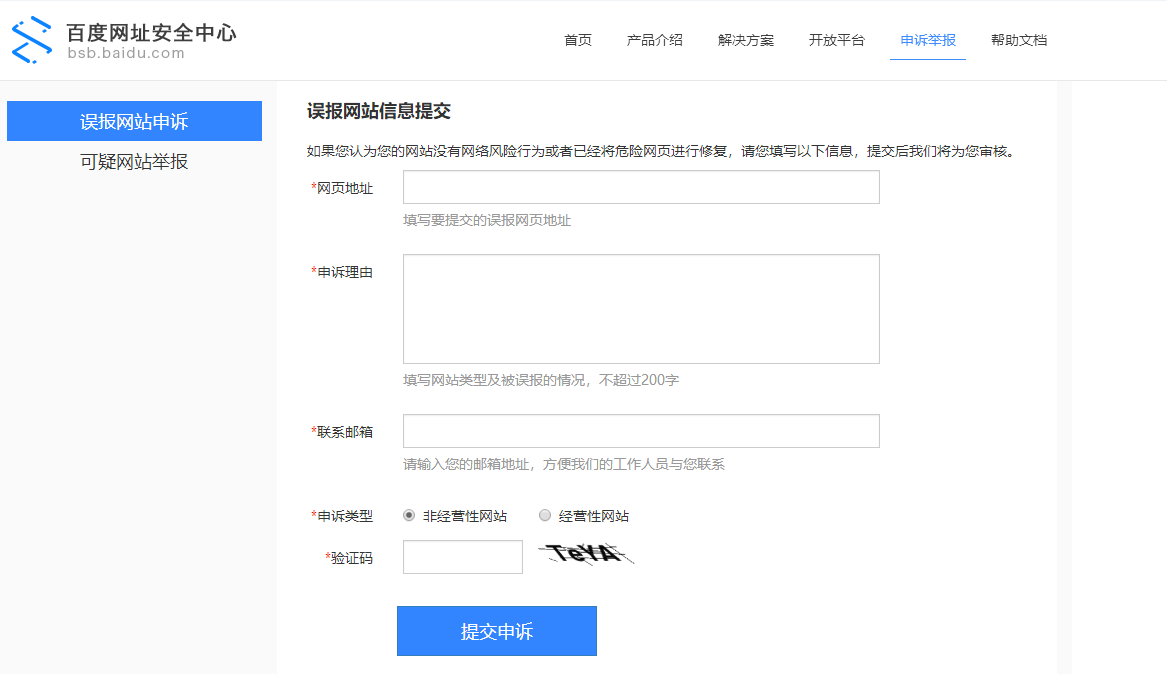This screenshot has width=1167, height=674.
Task: Click the 误报网站信息提交 page heading
Action: [379, 111]
